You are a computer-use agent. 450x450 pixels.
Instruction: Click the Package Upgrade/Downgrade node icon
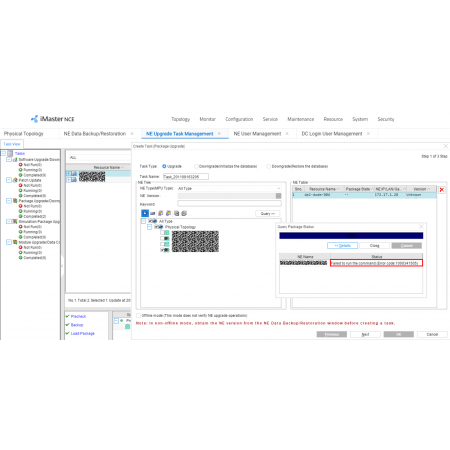click(15, 201)
